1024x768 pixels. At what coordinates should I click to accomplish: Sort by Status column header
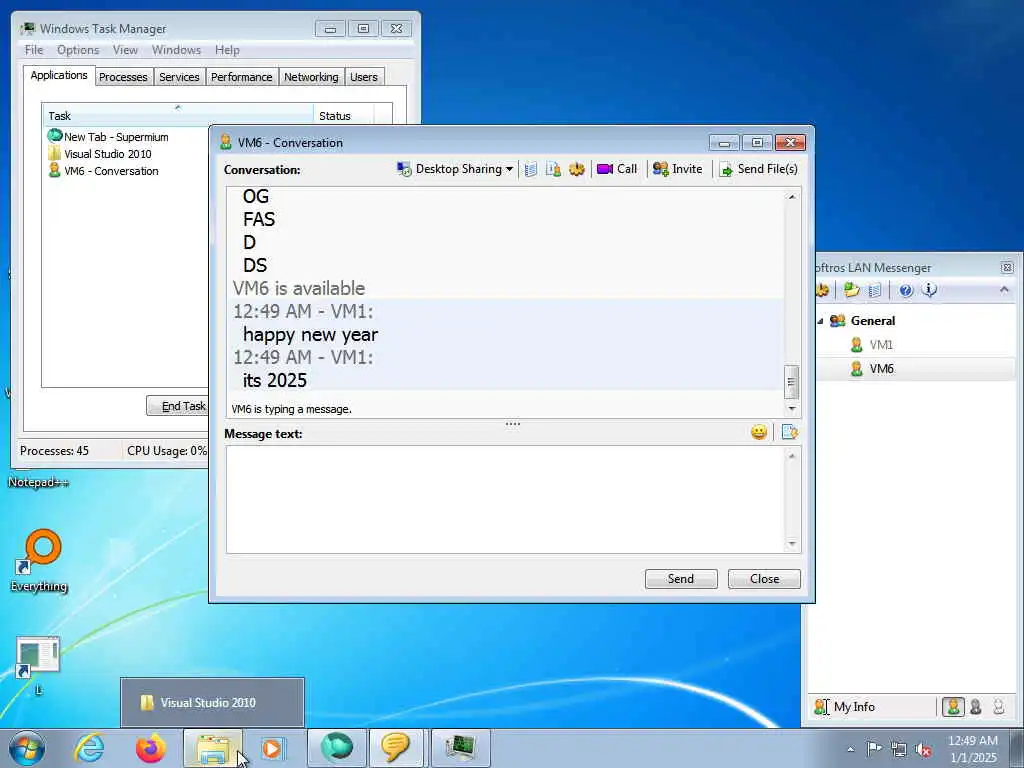pyautogui.click(x=344, y=116)
